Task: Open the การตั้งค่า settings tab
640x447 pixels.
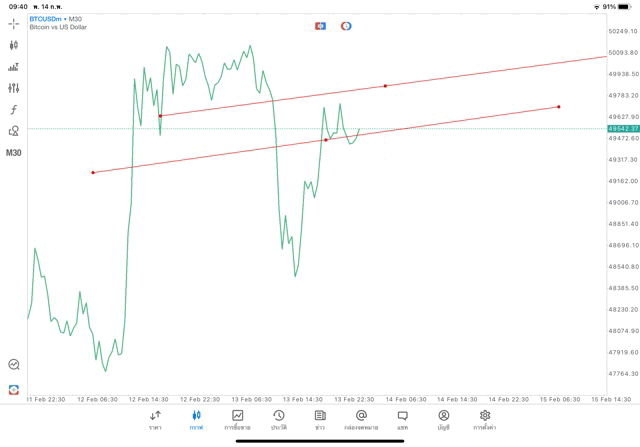Action: (x=485, y=420)
